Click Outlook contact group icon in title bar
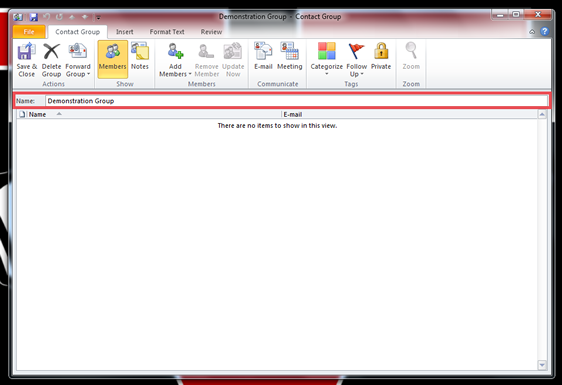 (18, 16)
